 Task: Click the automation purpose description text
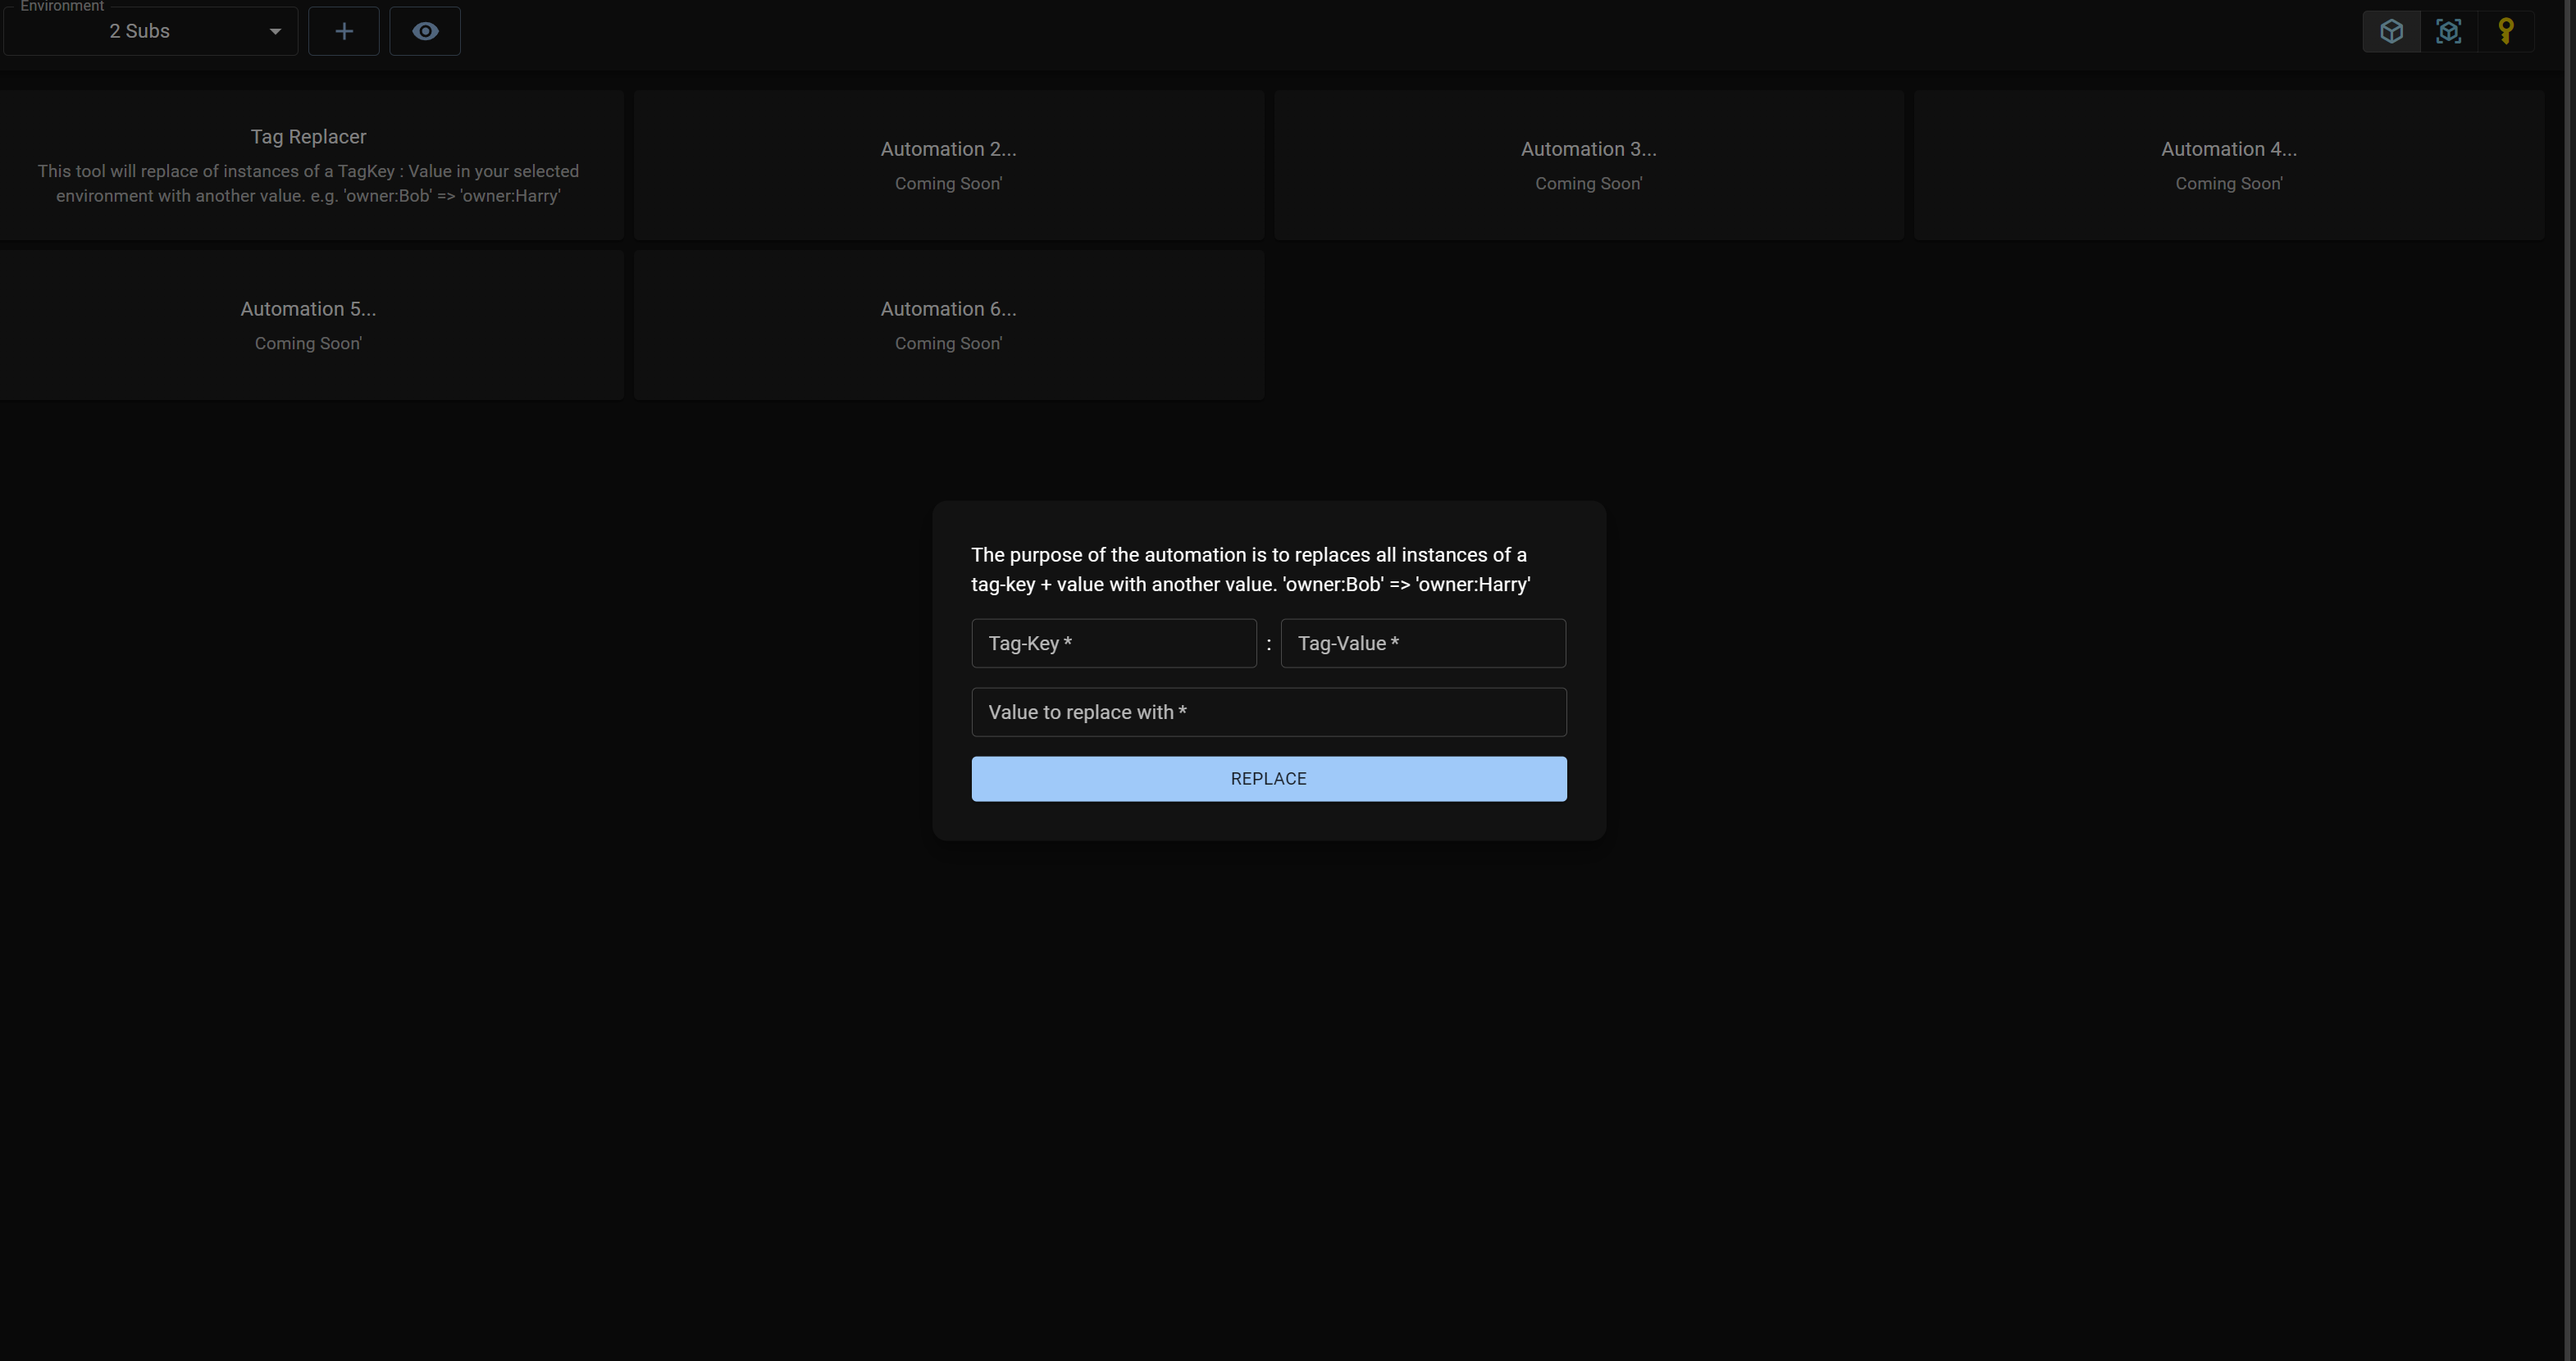pos(1250,569)
